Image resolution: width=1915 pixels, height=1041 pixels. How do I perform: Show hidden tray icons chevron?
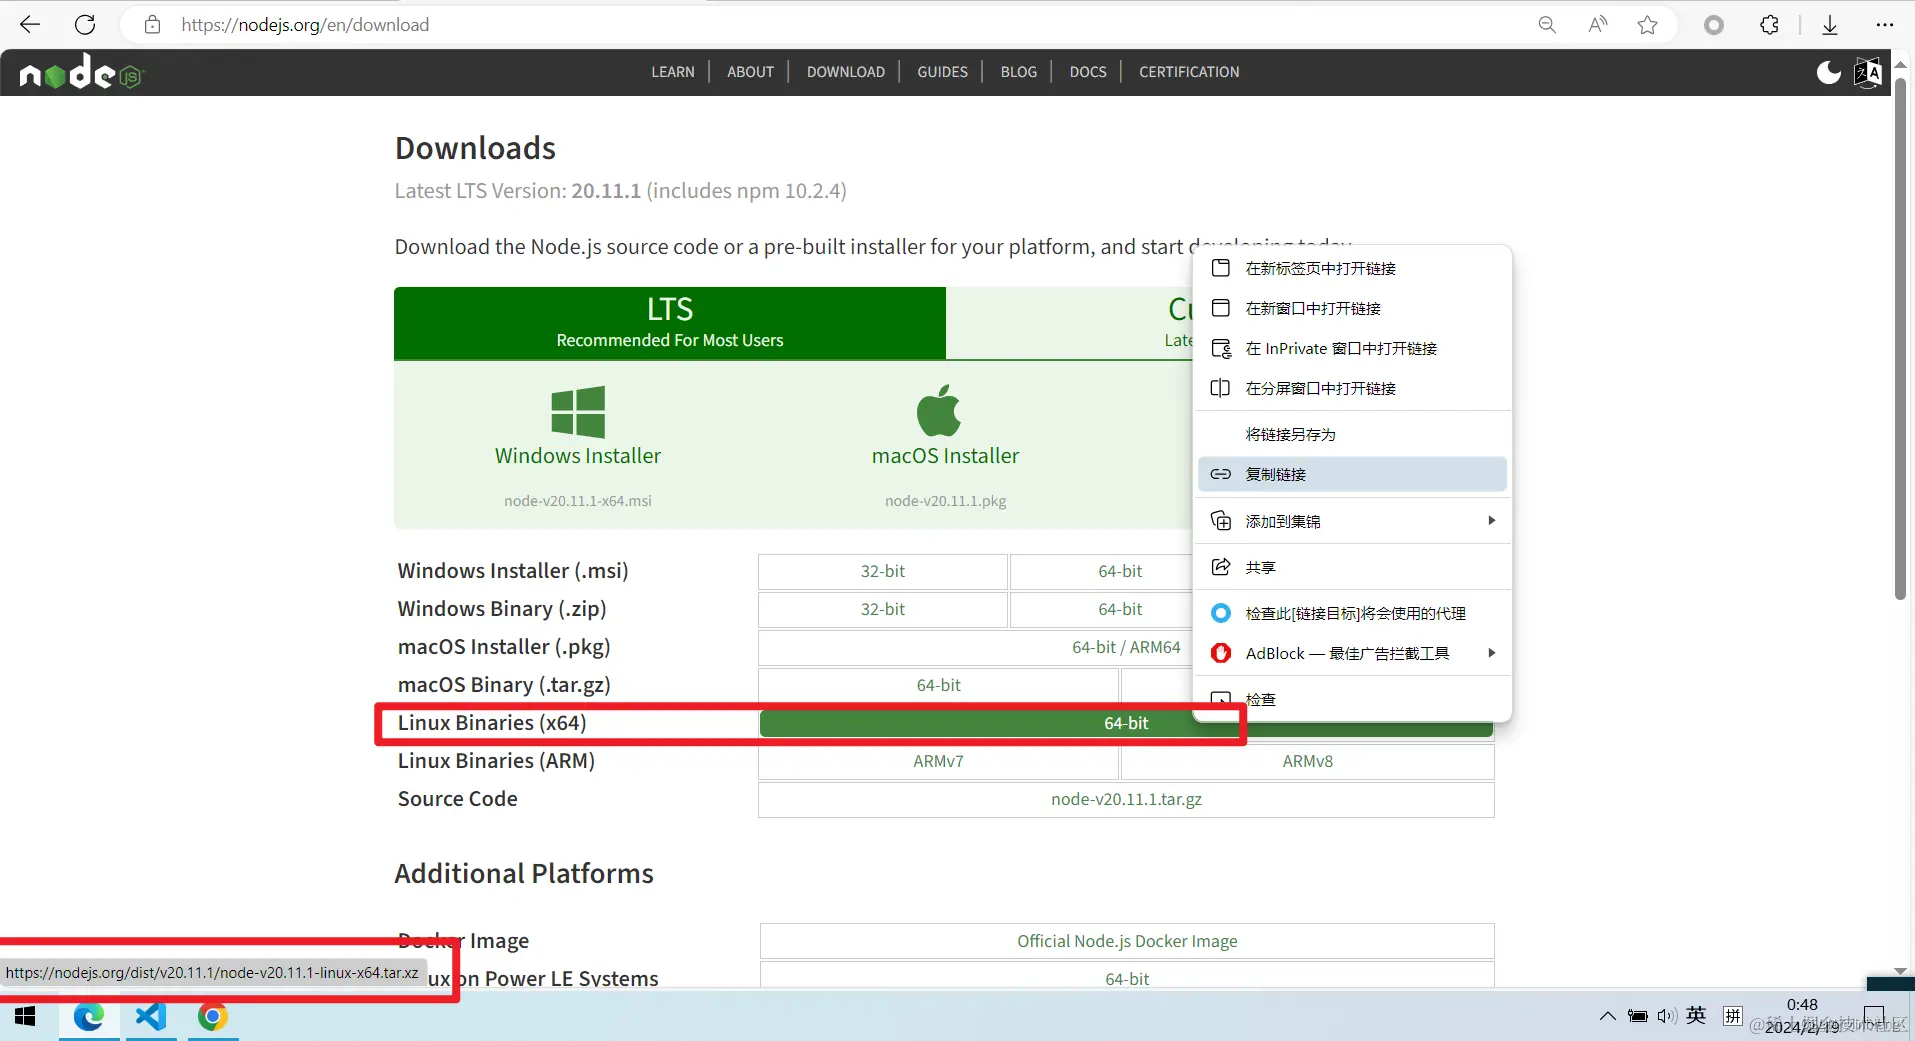coord(1607,1016)
